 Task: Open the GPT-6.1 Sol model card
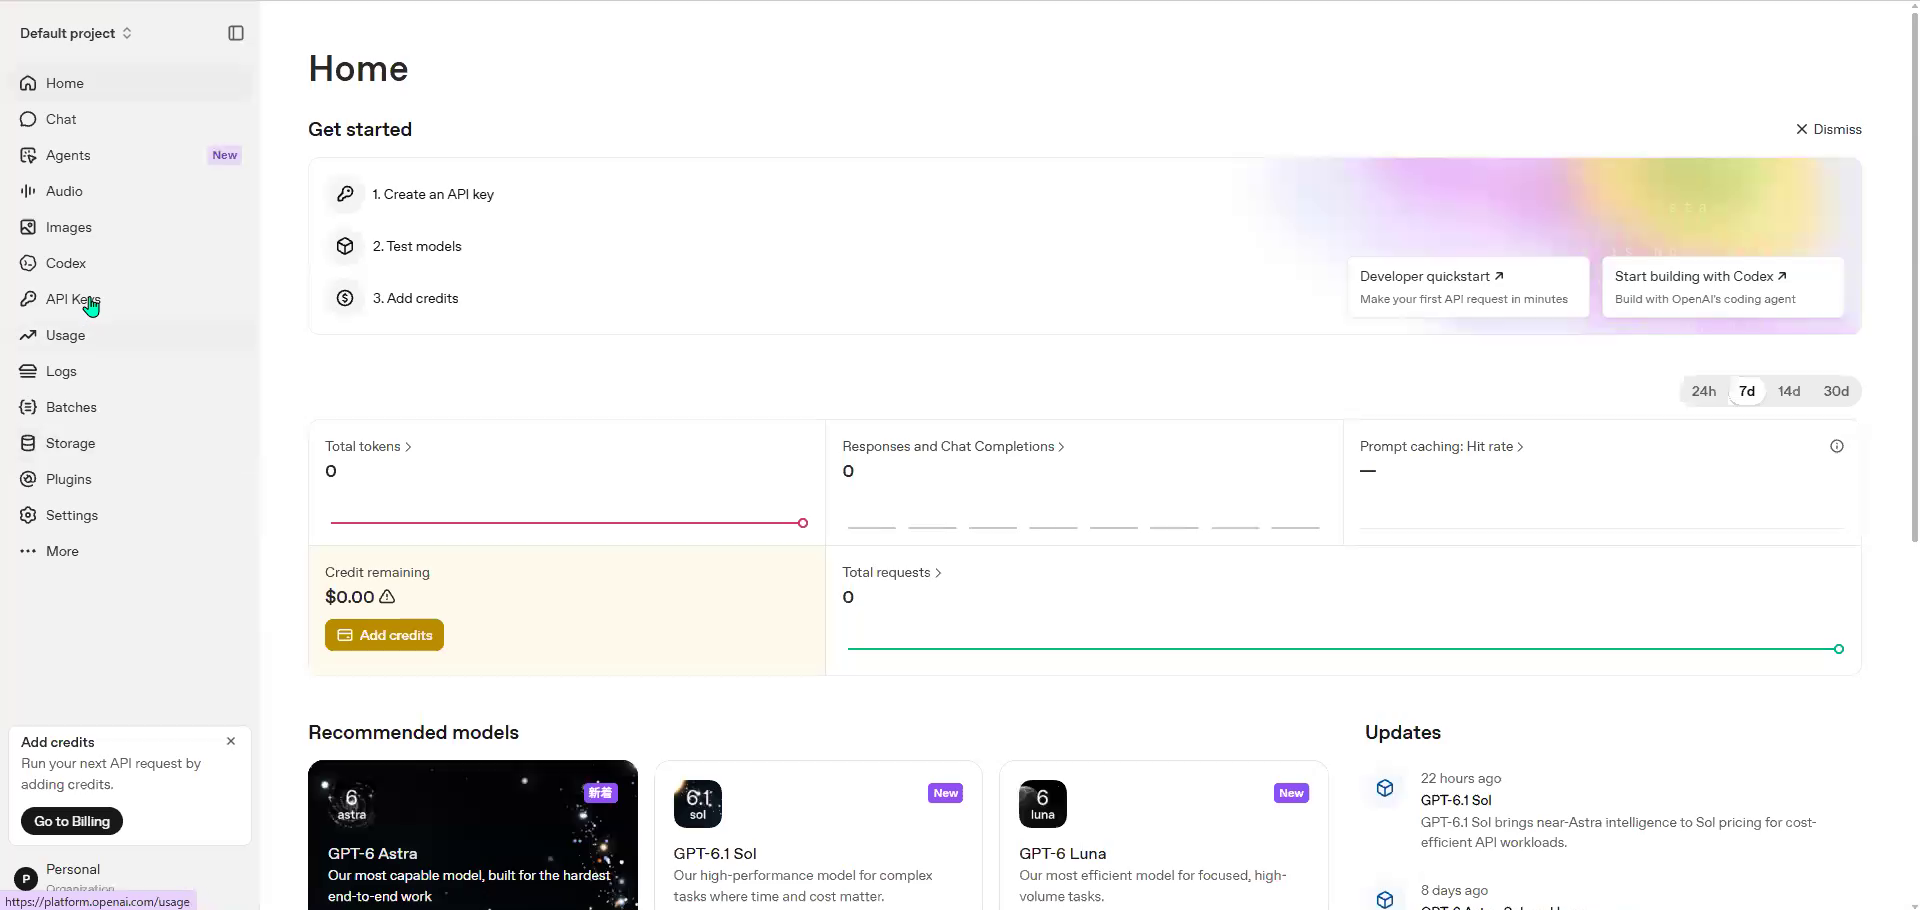pos(818,836)
